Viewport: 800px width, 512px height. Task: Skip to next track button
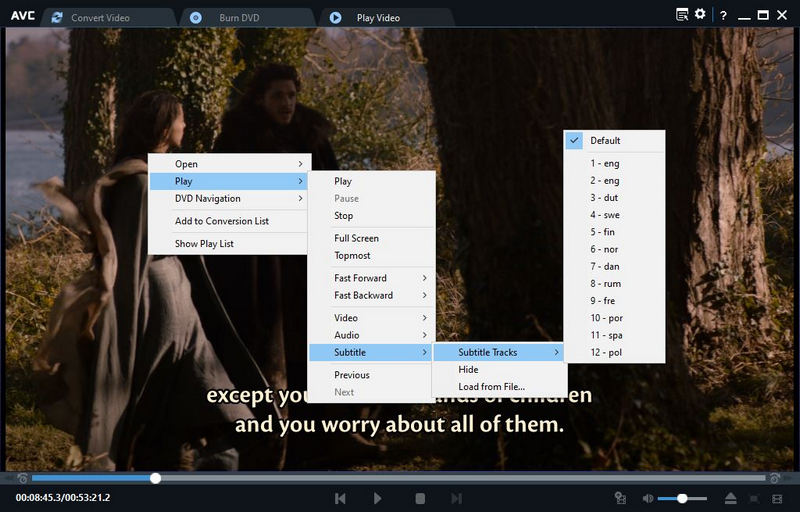tap(457, 498)
